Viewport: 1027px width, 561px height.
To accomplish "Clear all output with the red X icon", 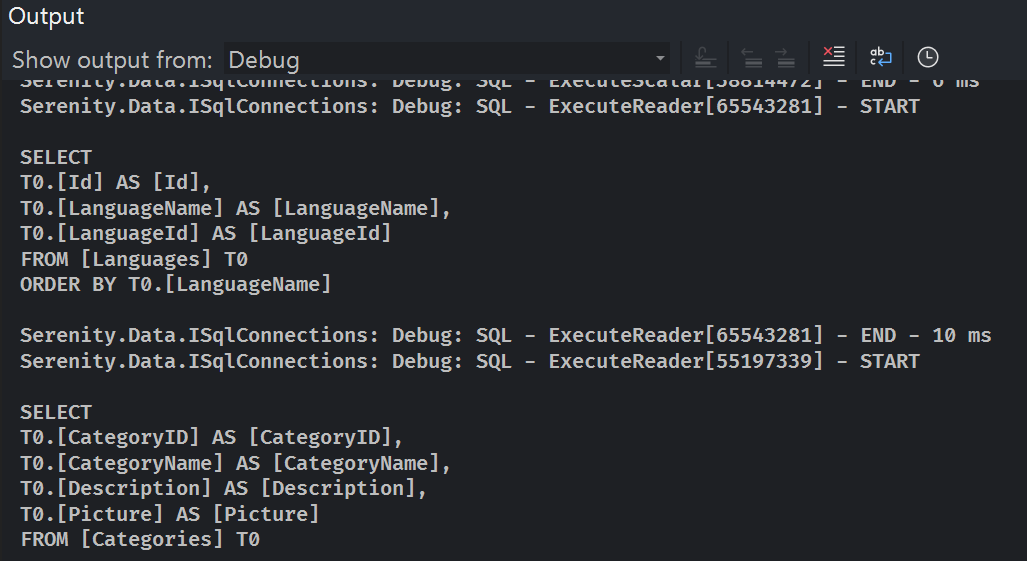I will tap(833, 58).
